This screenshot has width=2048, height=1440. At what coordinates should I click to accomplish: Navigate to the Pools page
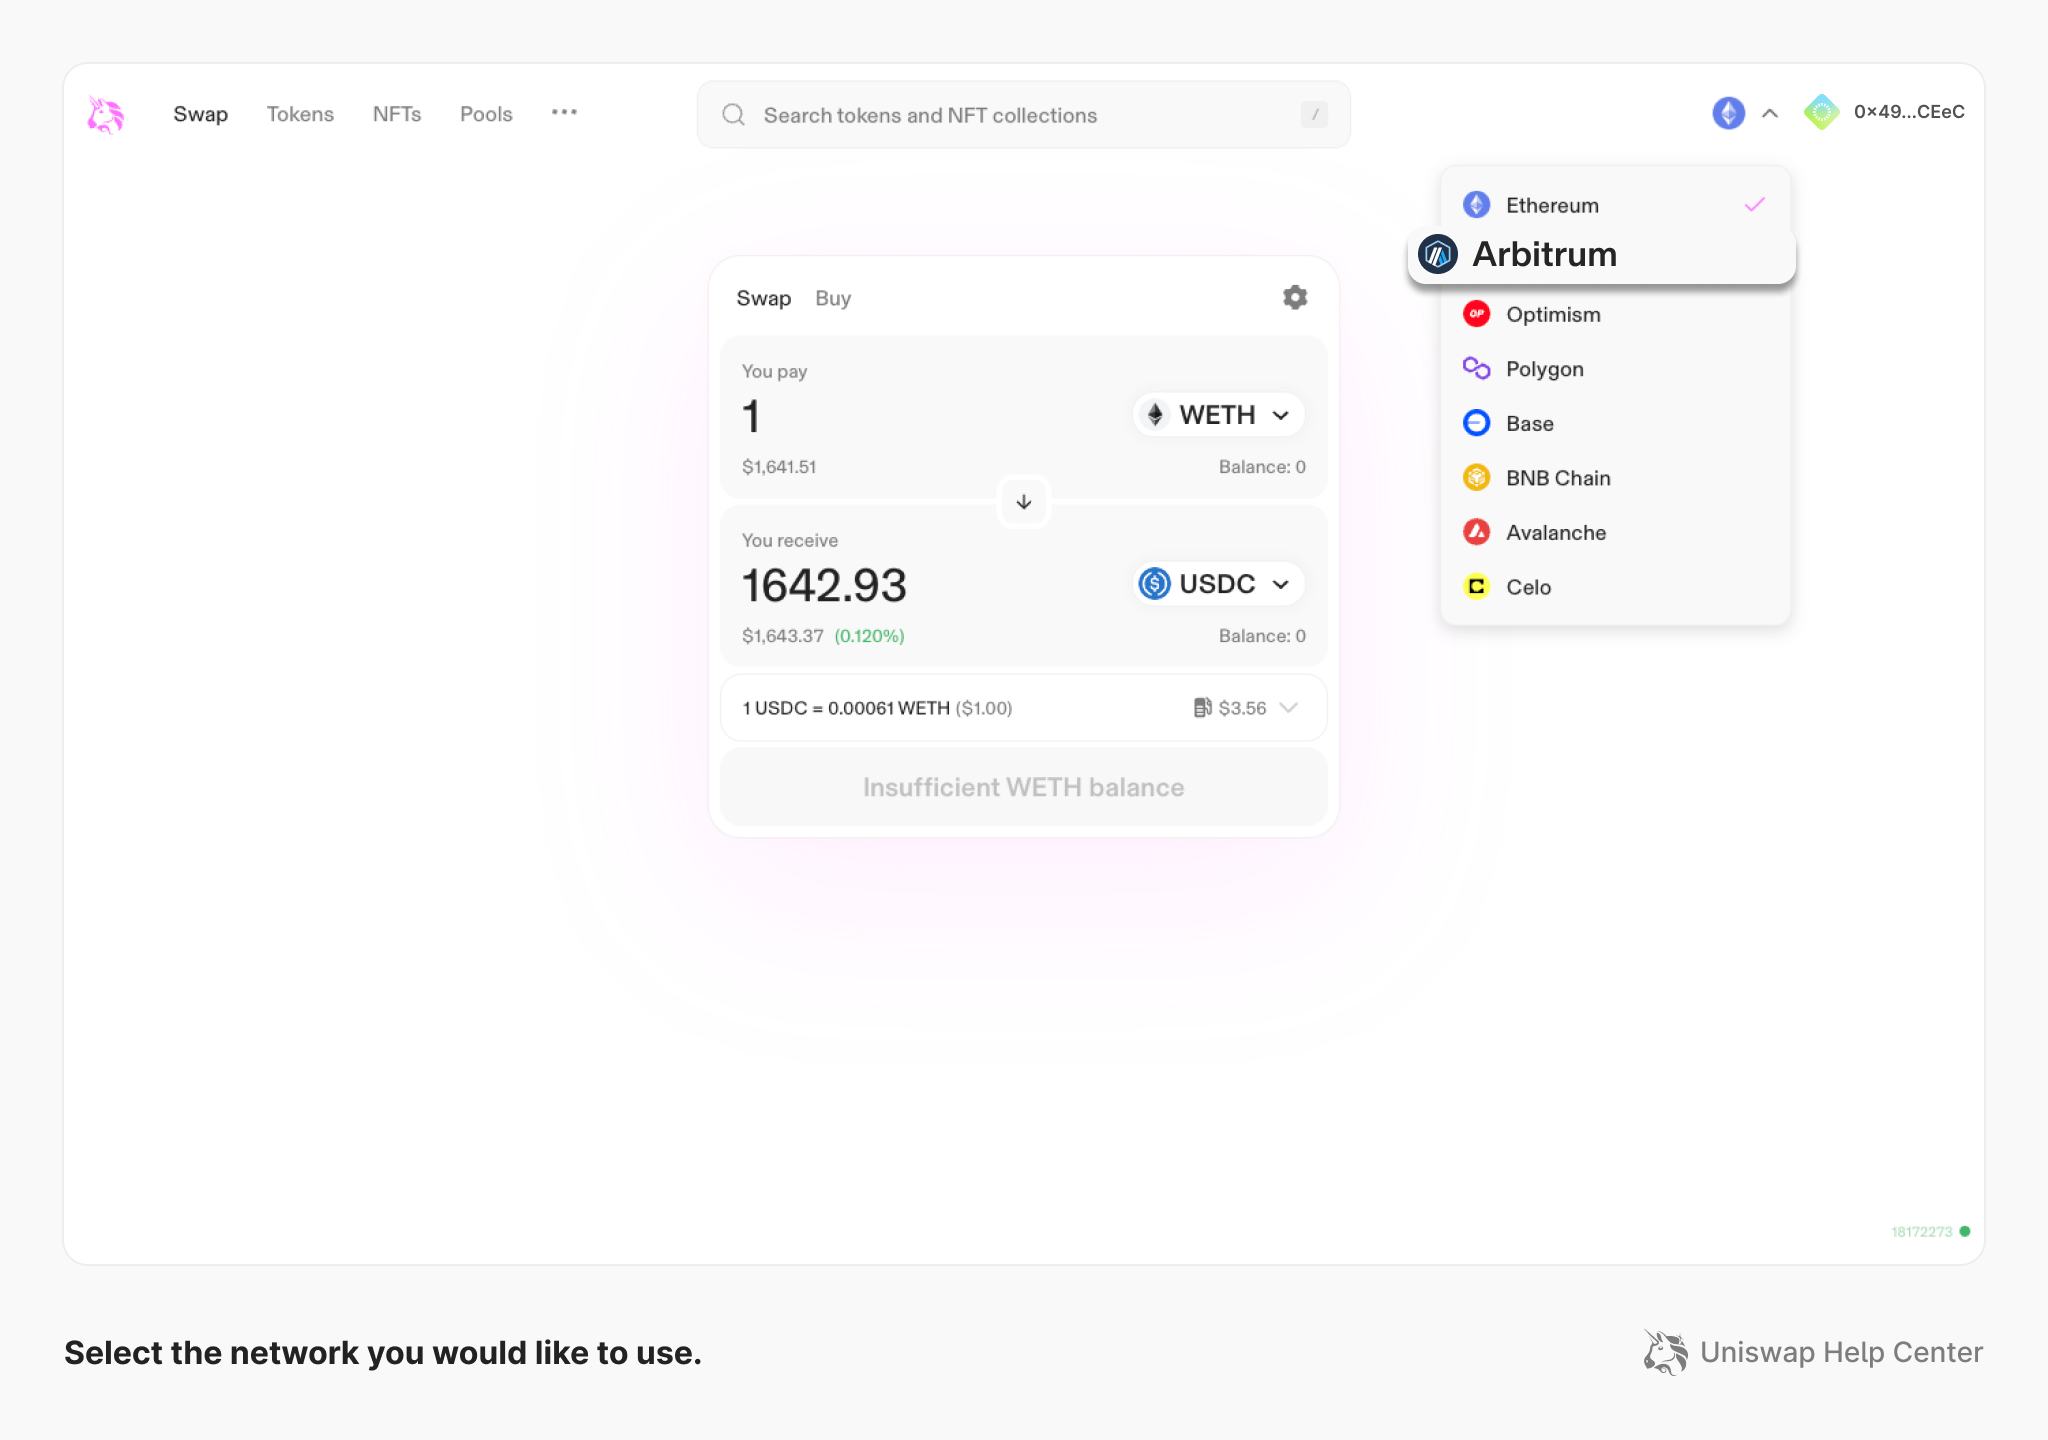tap(486, 114)
